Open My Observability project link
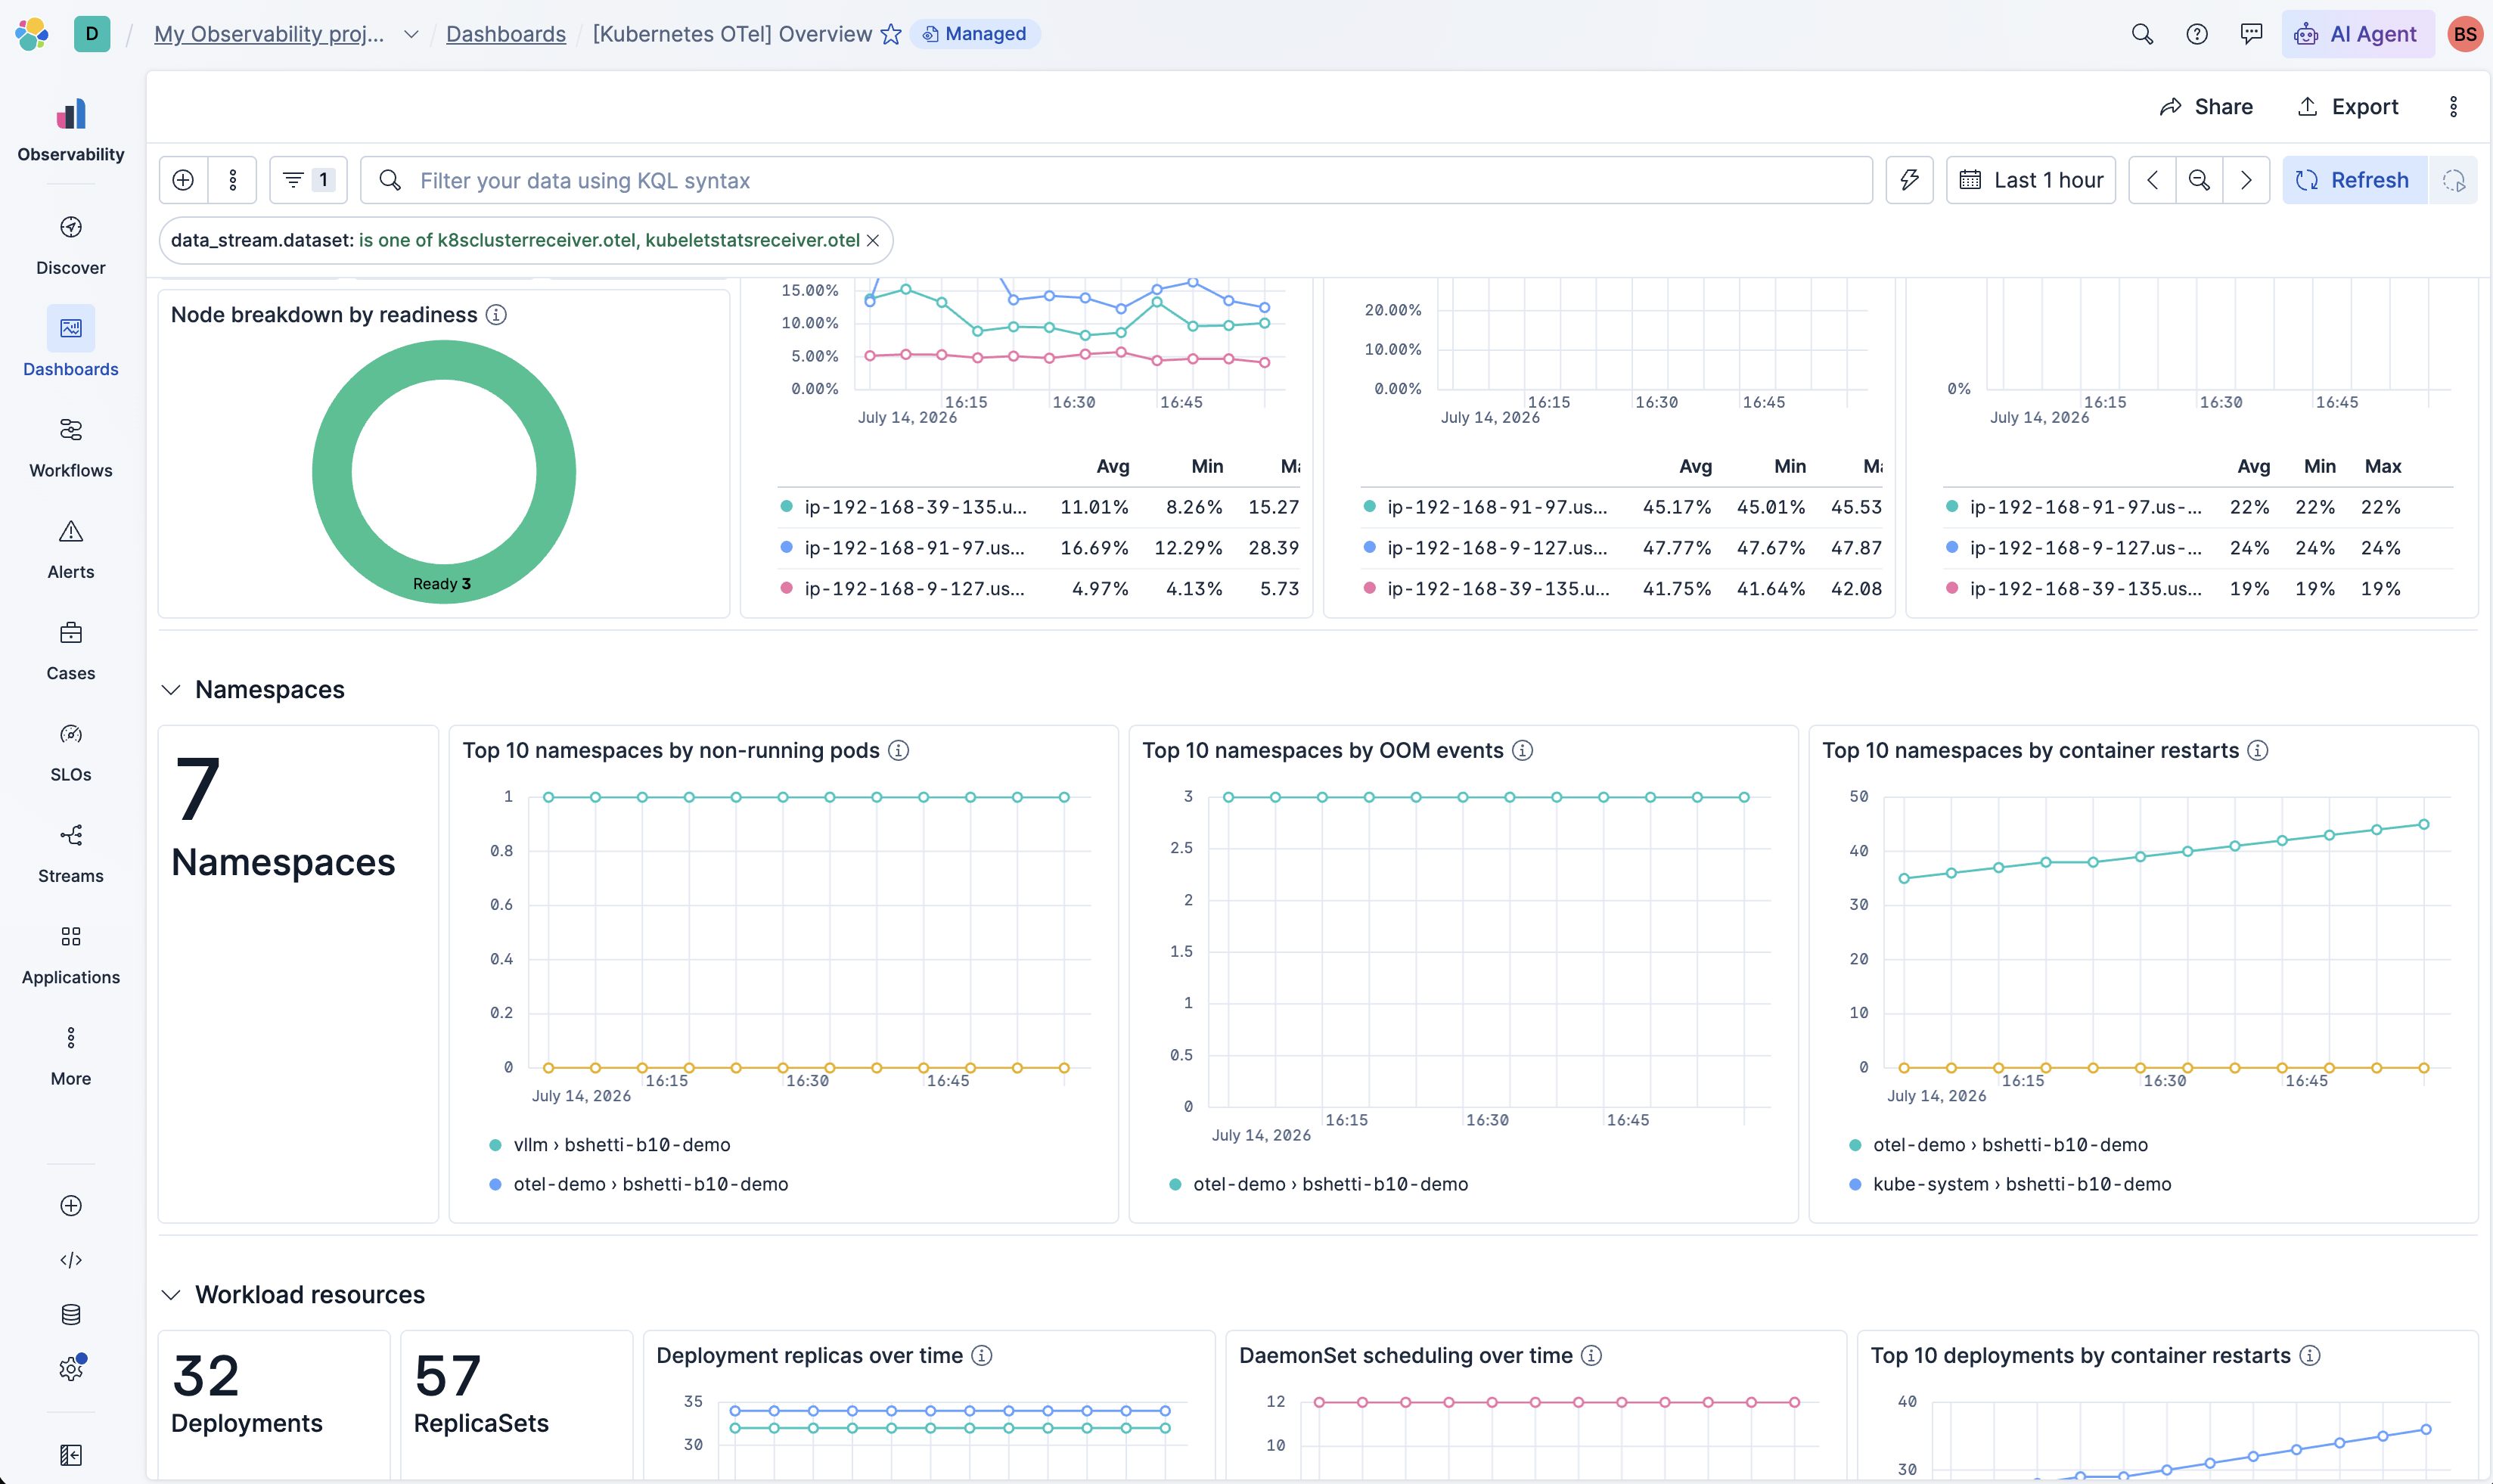This screenshot has height=1484, width=2493. 268,34
